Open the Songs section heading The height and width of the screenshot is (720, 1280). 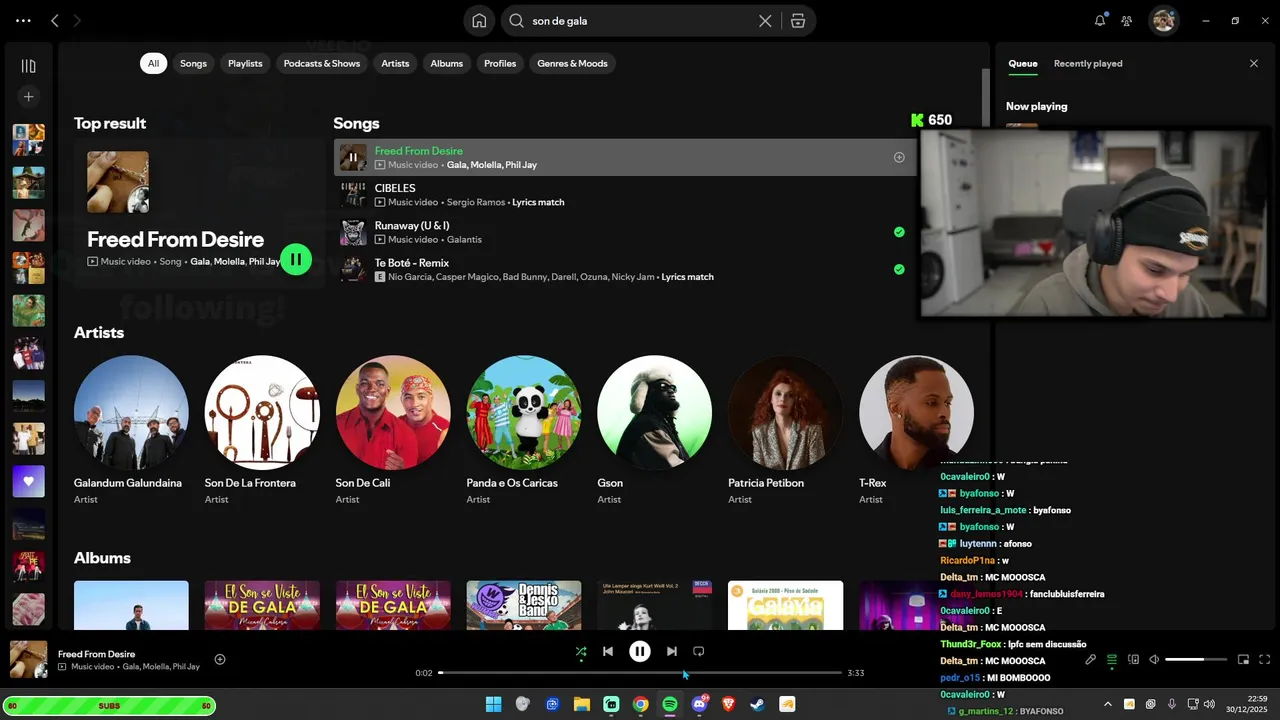tap(356, 123)
